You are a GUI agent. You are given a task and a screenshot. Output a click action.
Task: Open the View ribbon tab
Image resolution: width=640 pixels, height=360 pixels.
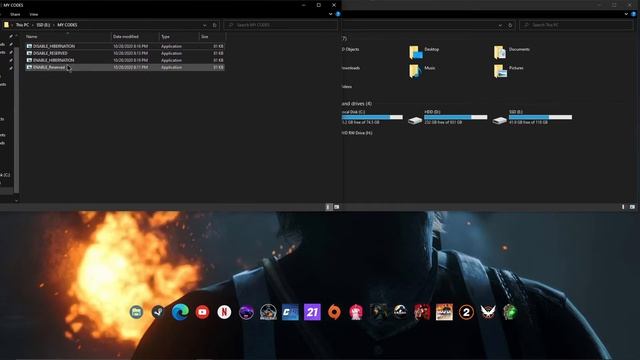pos(33,14)
